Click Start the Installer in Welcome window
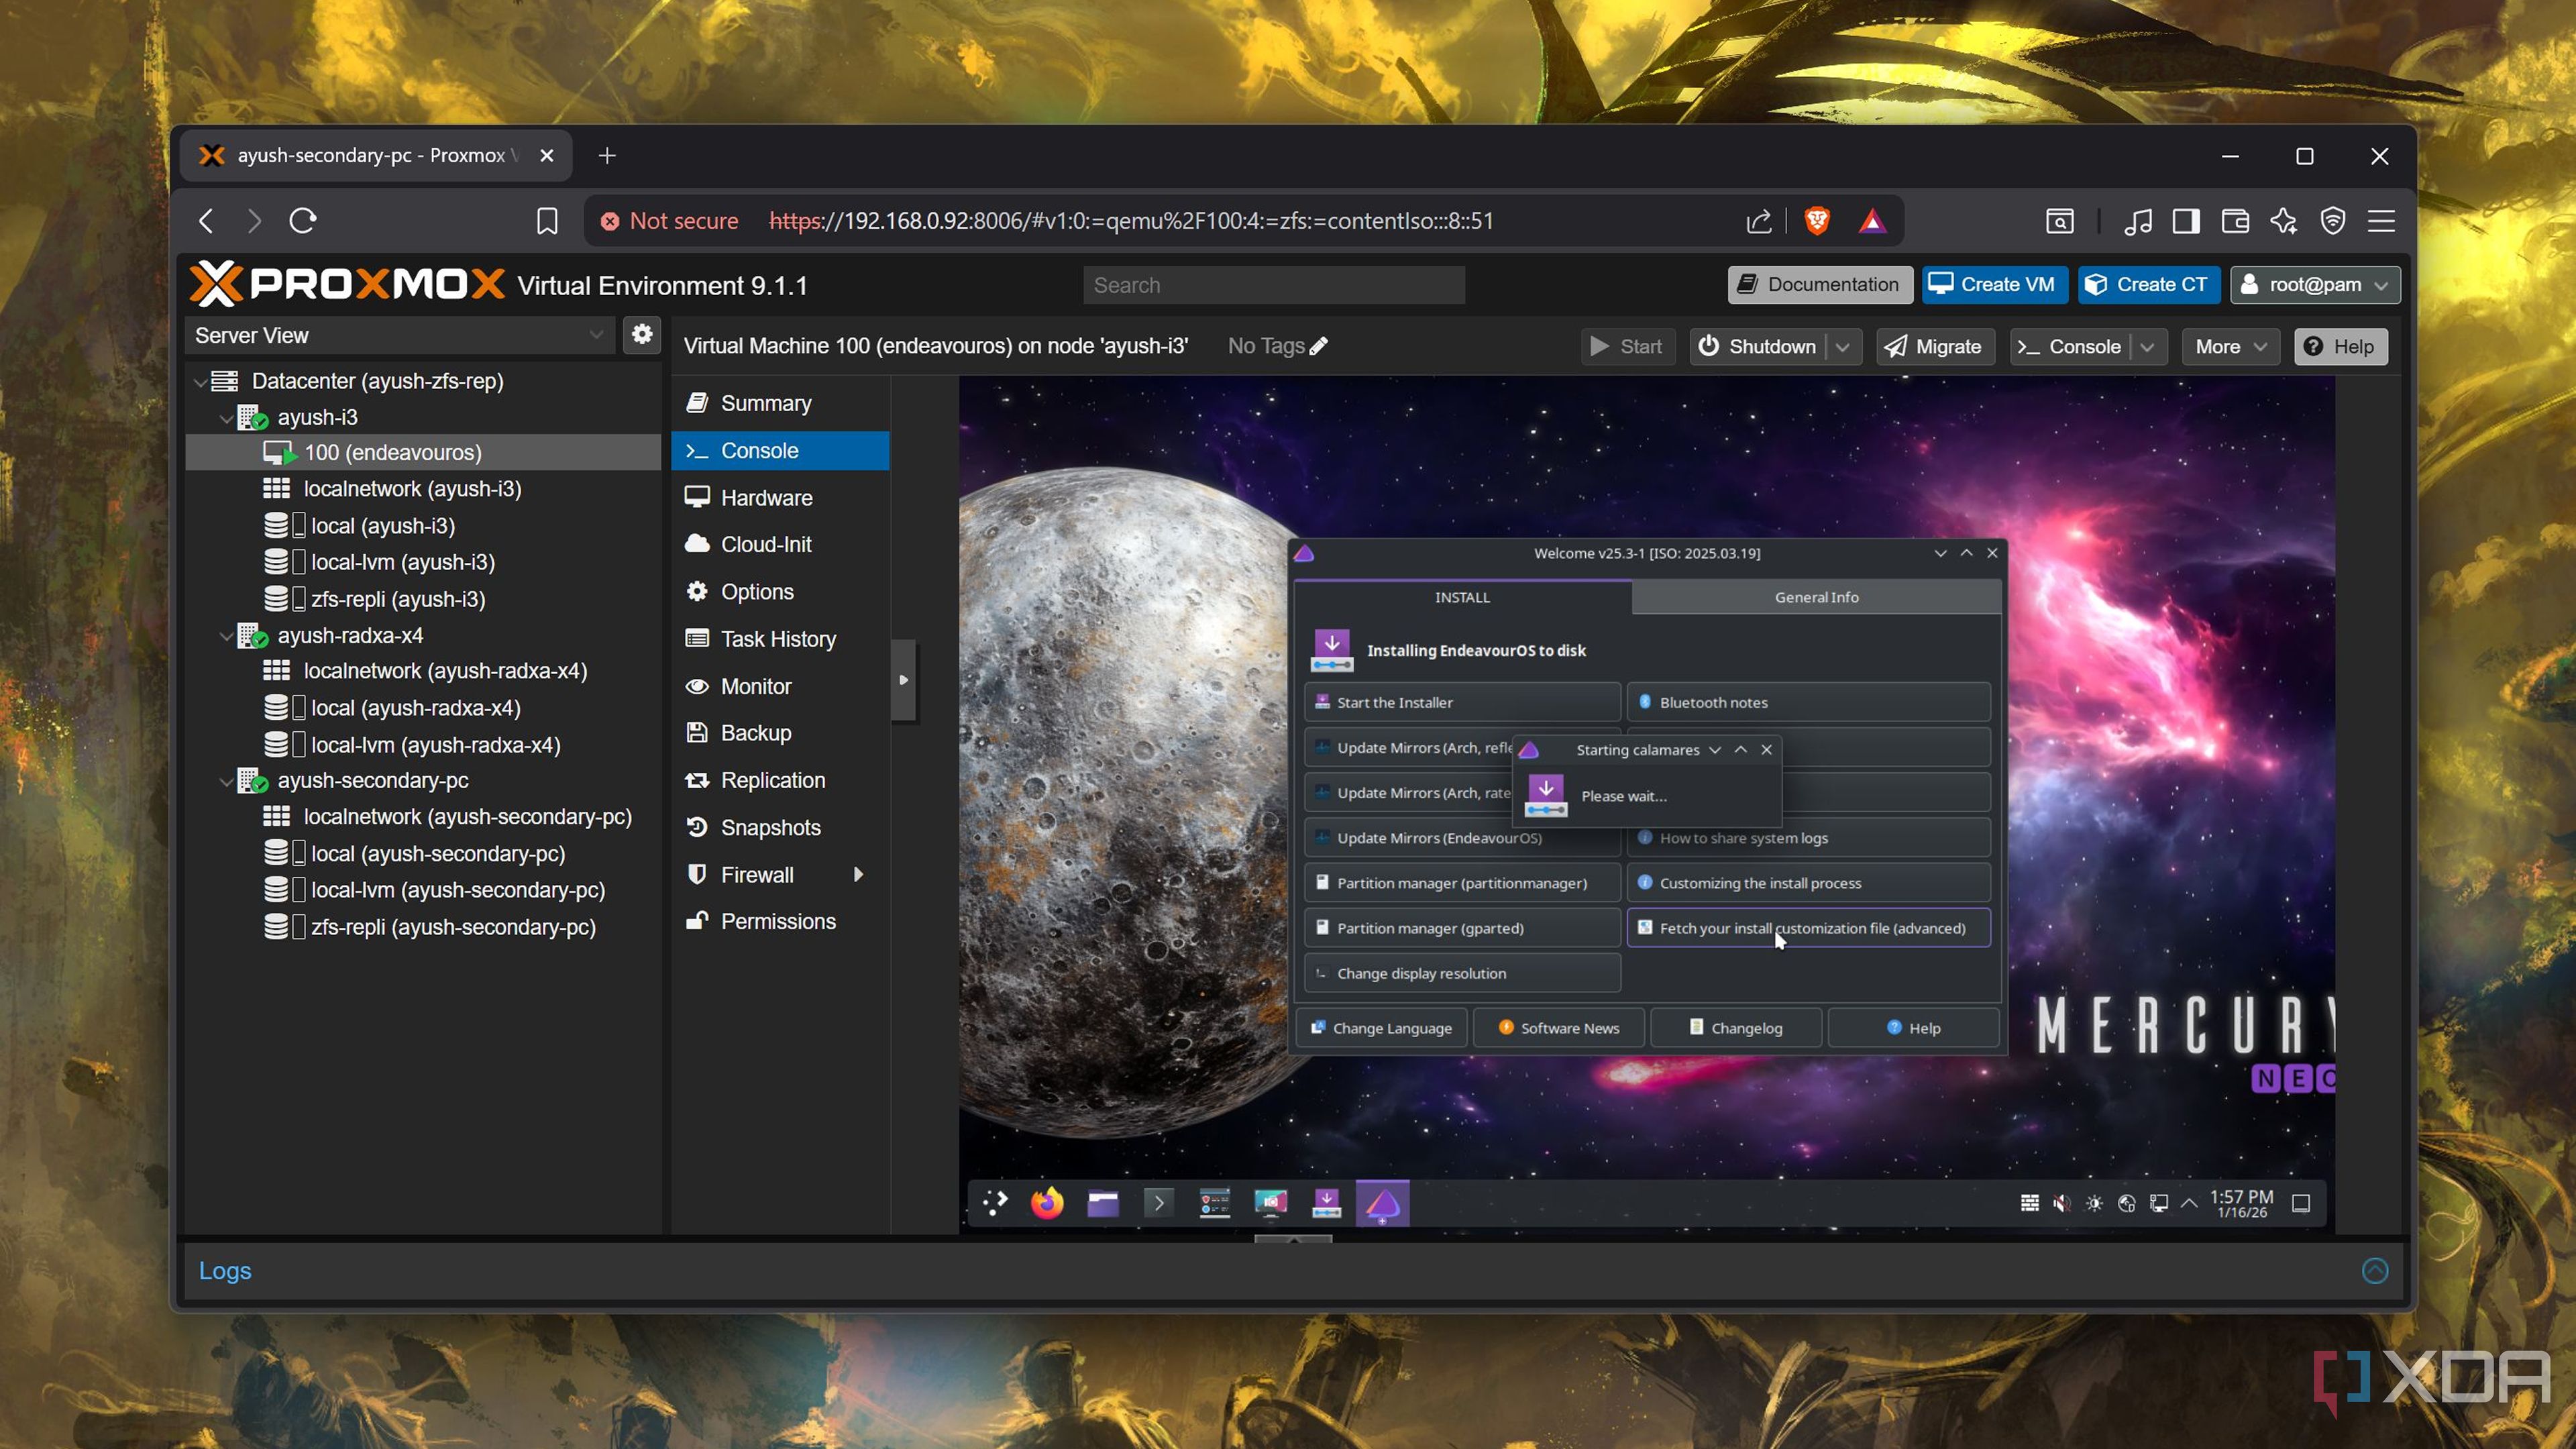The height and width of the screenshot is (1449, 2576). pyautogui.click(x=1463, y=702)
